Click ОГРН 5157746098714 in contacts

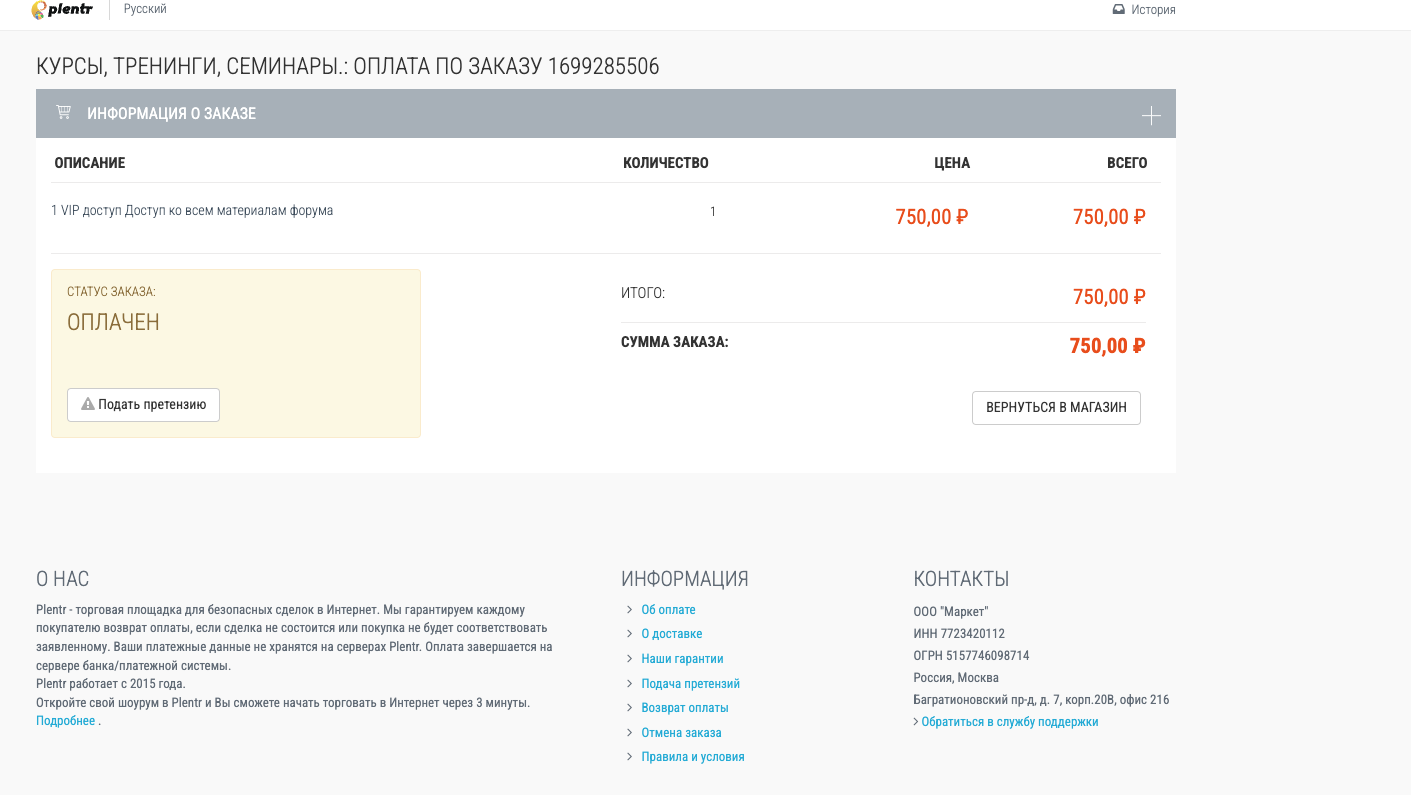click(971, 656)
